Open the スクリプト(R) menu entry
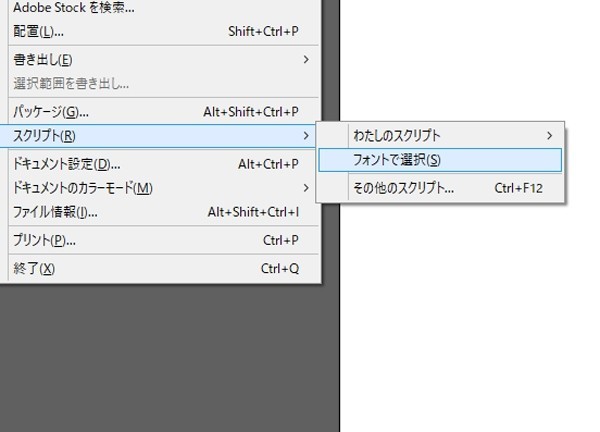 (x=158, y=136)
